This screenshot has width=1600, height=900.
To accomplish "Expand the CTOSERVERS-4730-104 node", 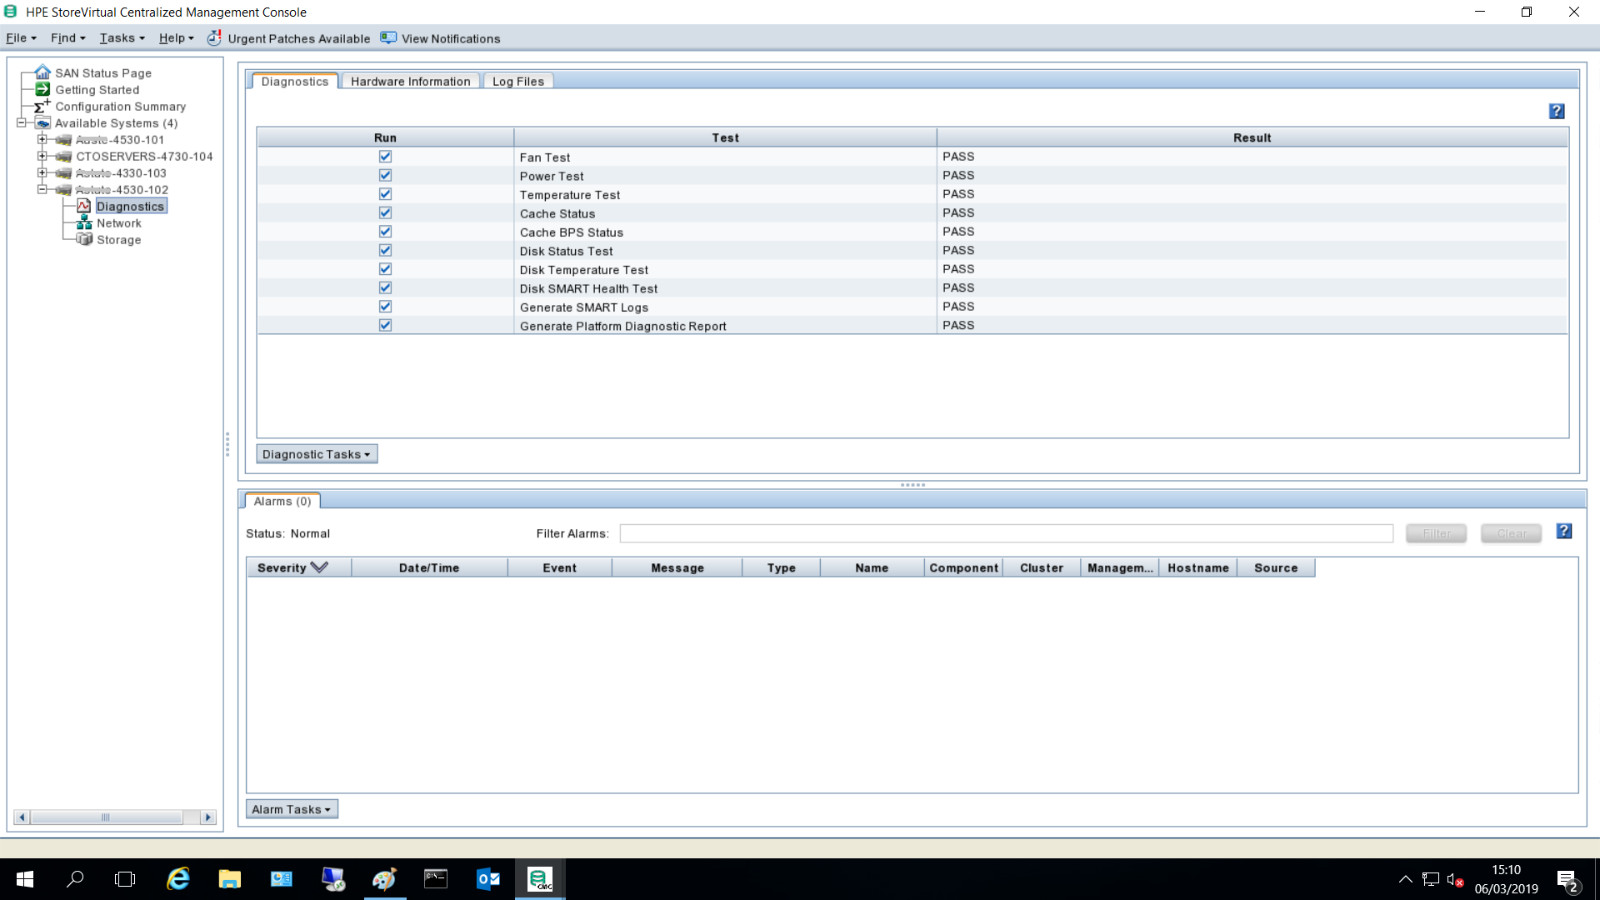I will click(x=42, y=156).
